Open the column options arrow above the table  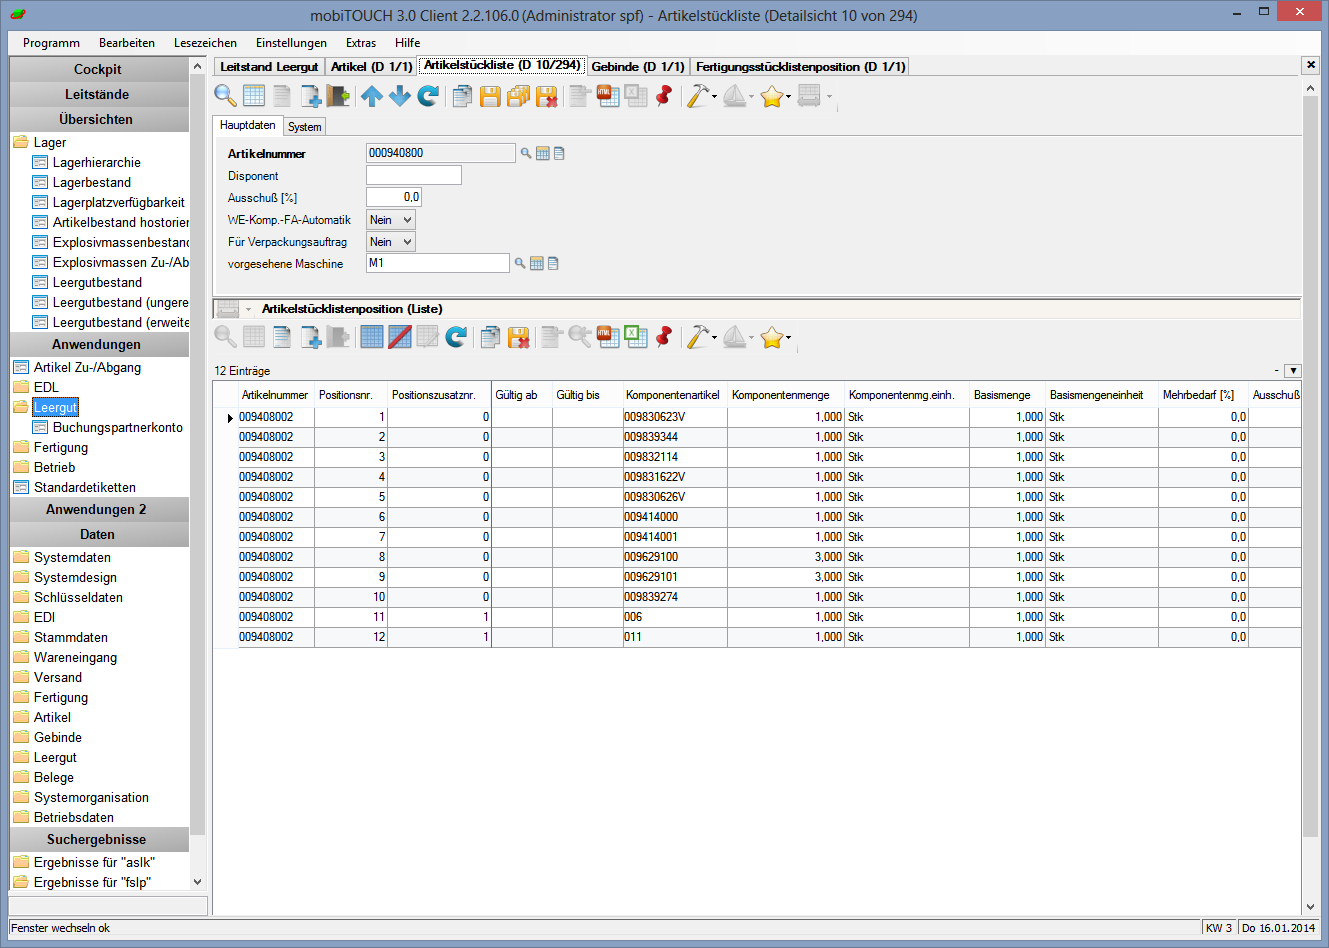(x=1292, y=371)
